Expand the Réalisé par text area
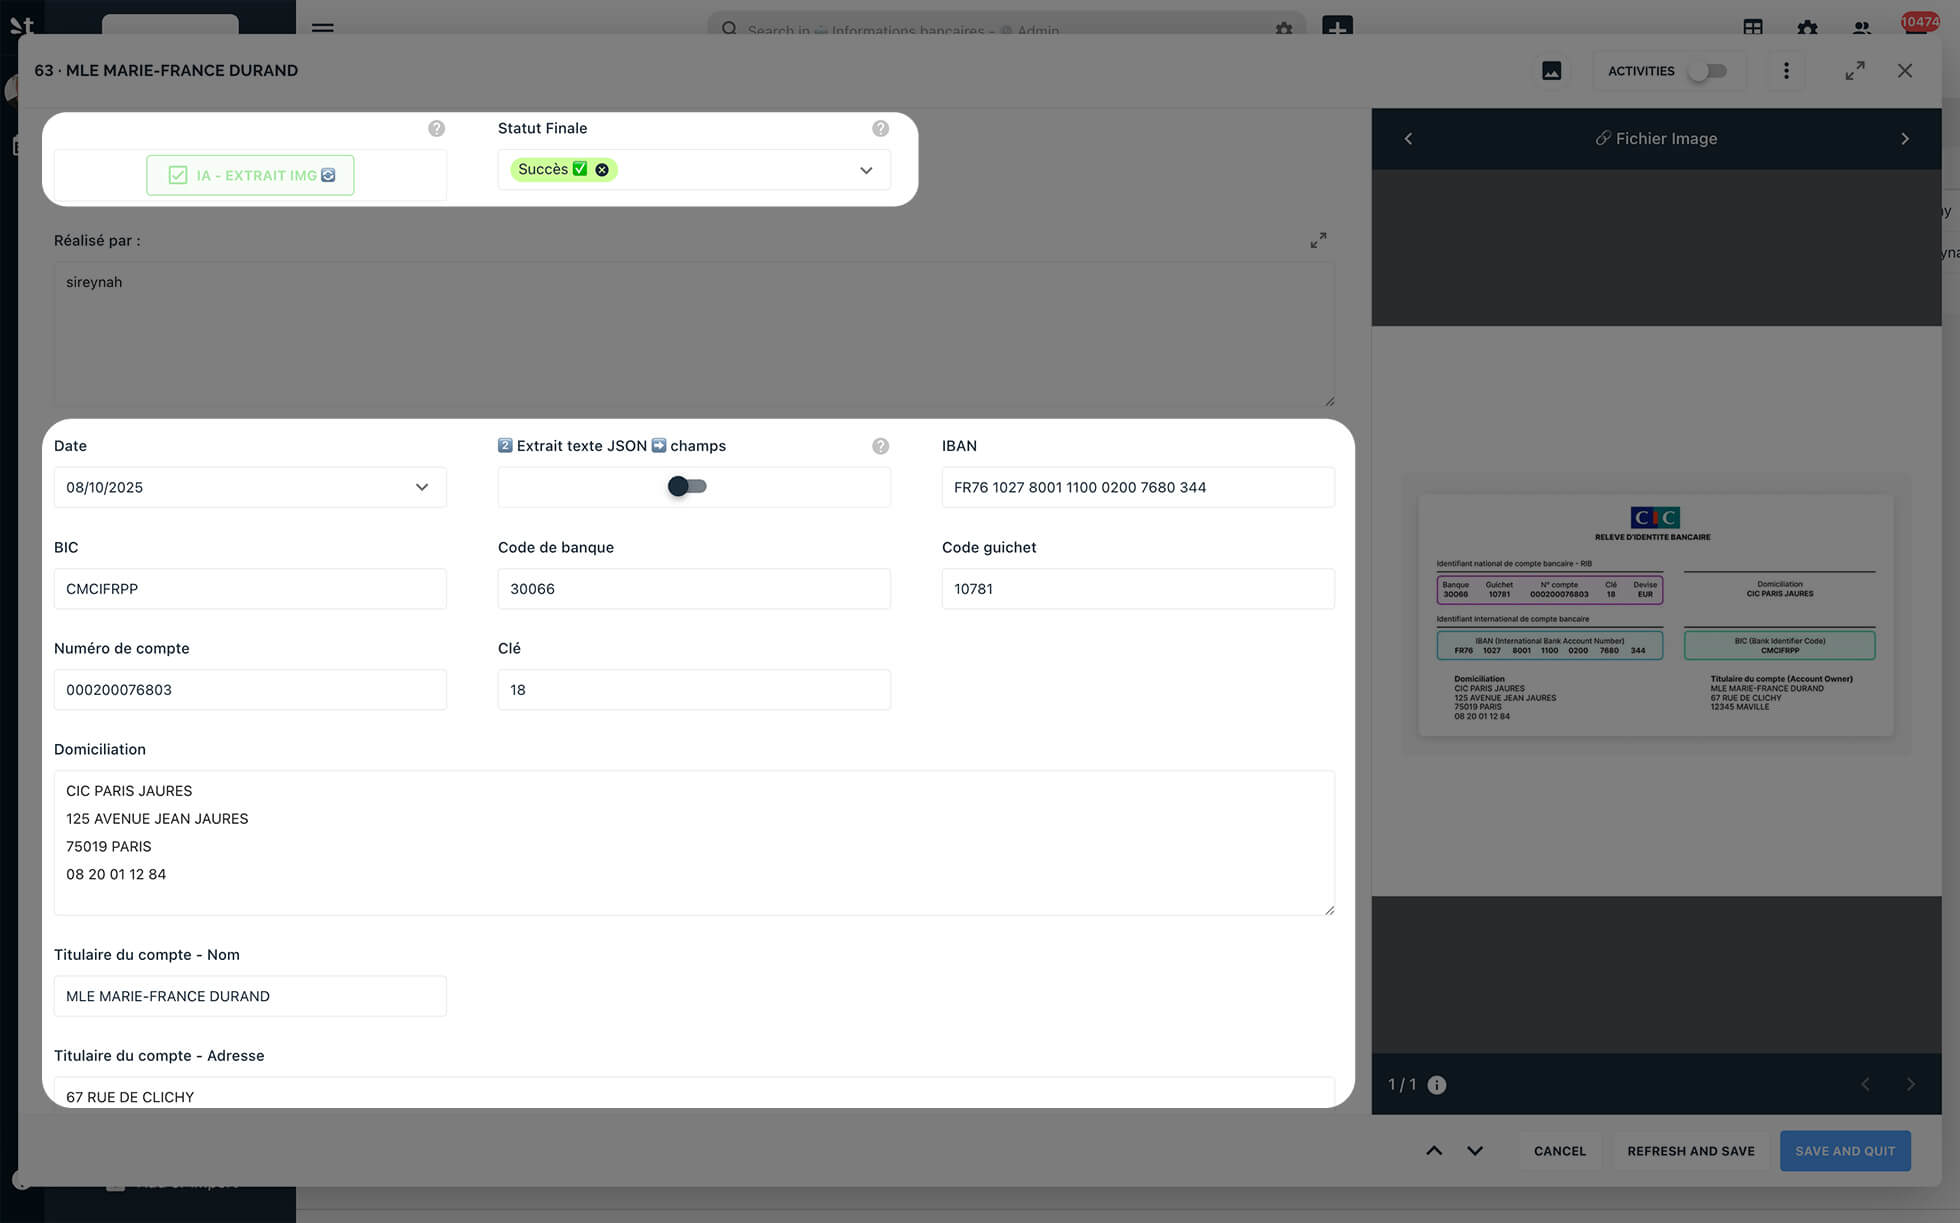The image size is (1960, 1223). coord(1318,240)
